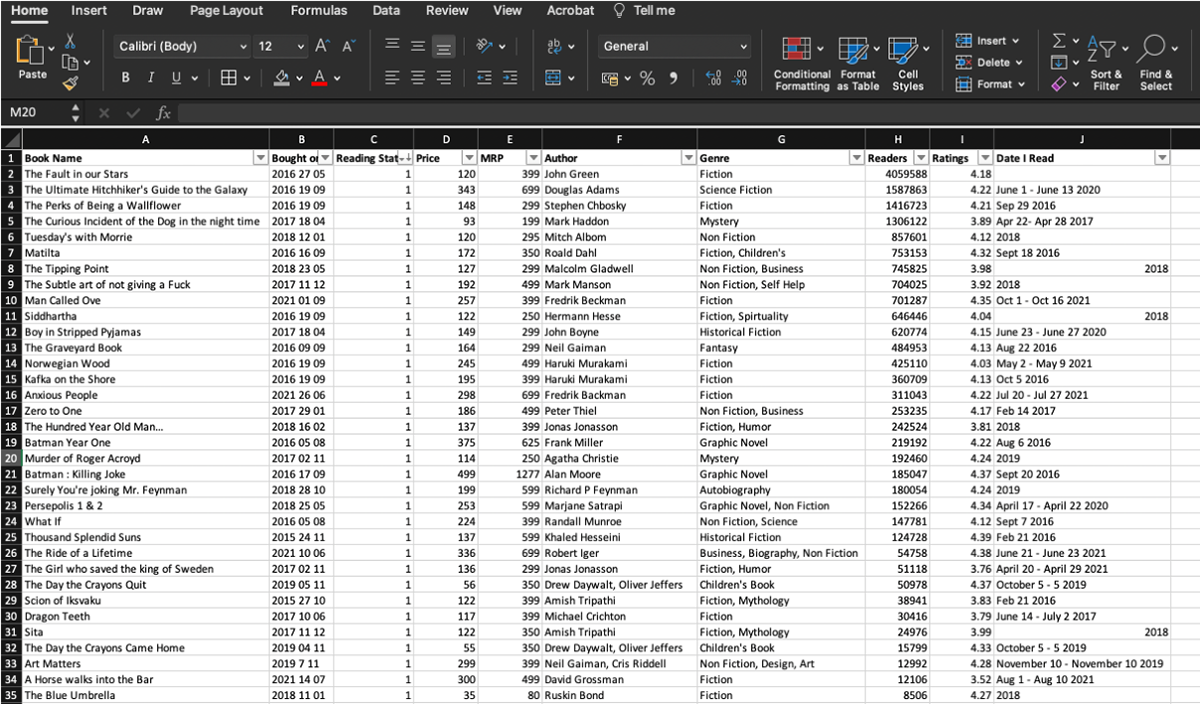
Task: Align text right
Action: tap(444, 78)
